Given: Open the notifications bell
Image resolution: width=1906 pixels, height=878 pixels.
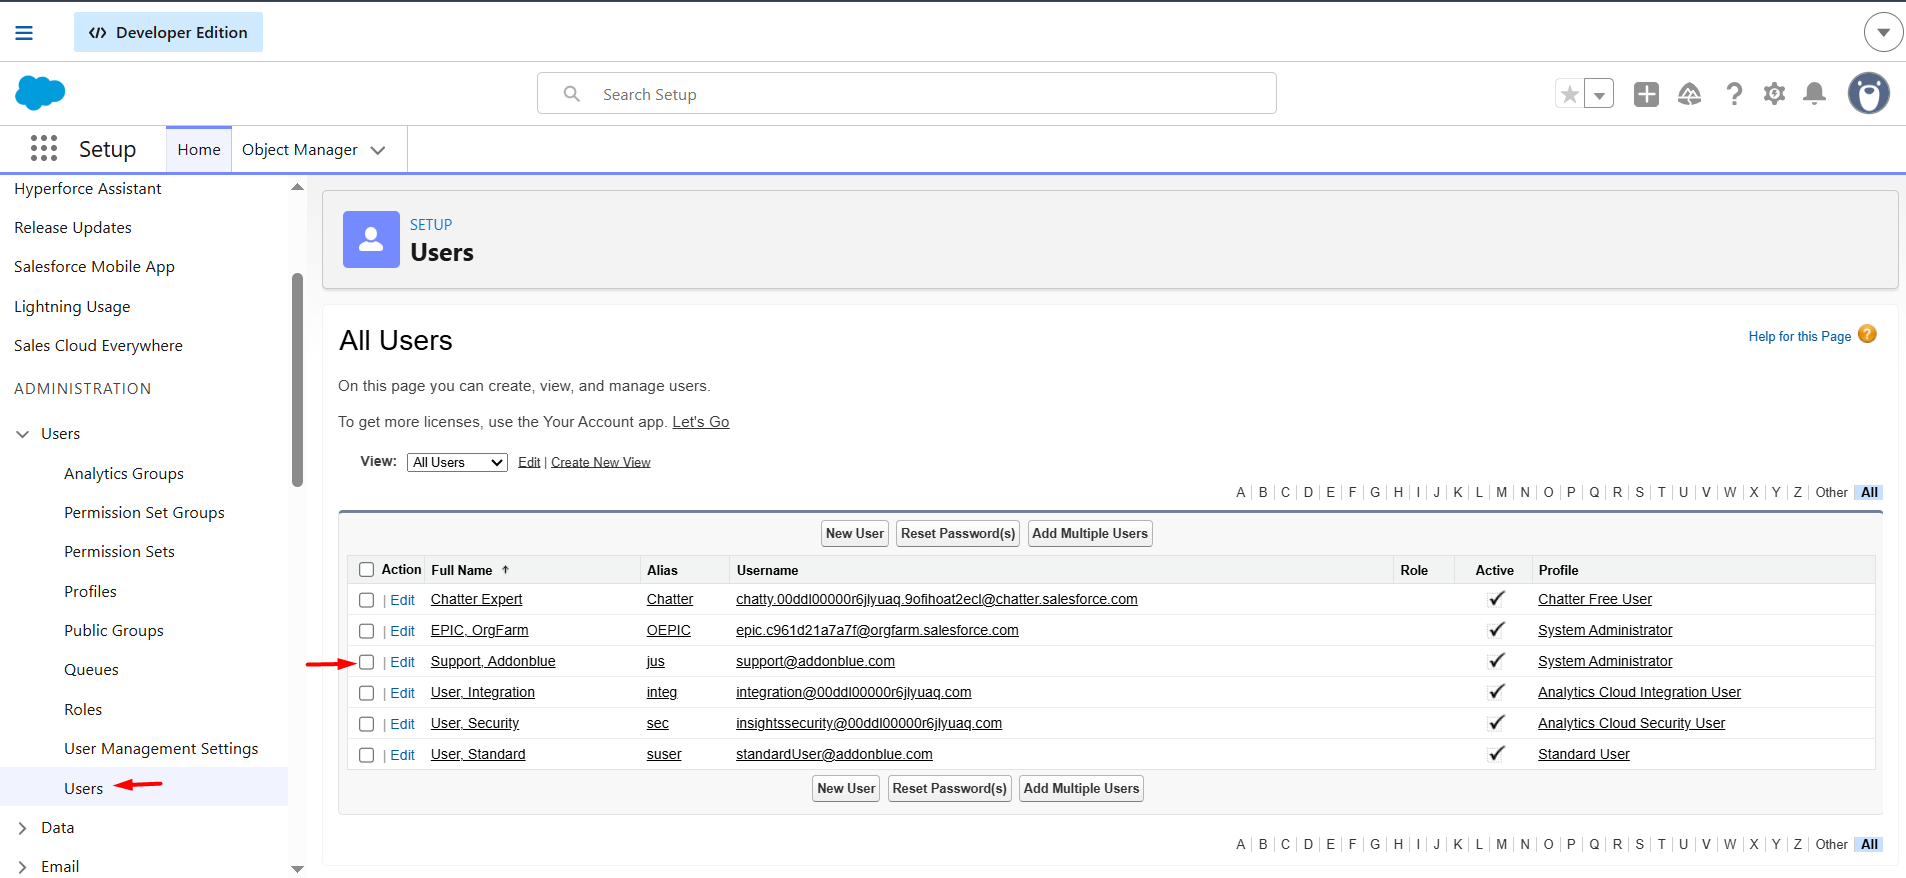Looking at the screenshot, I should coord(1814,94).
